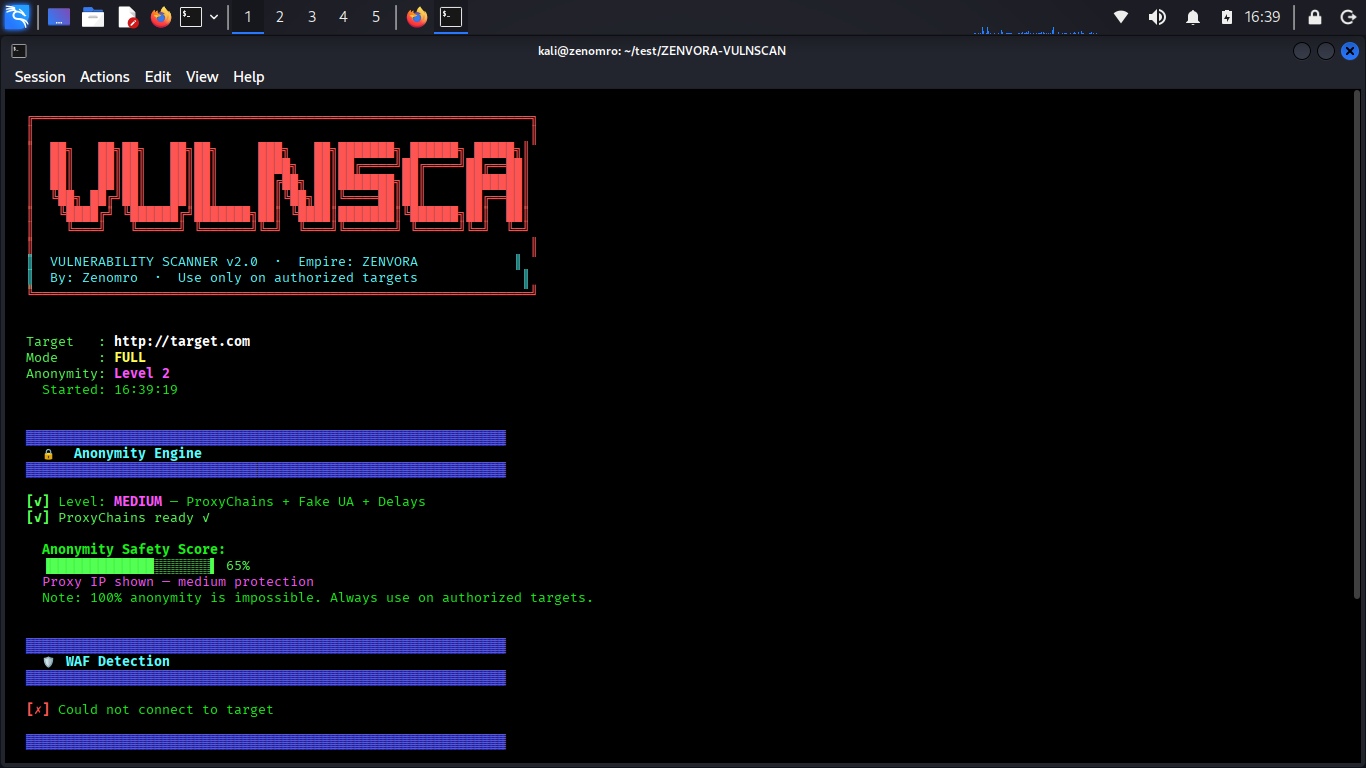1366x768 pixels.
Task: Select the line 'By: Zenomro'
Action: pyautogui.click(x=94, y=278)
